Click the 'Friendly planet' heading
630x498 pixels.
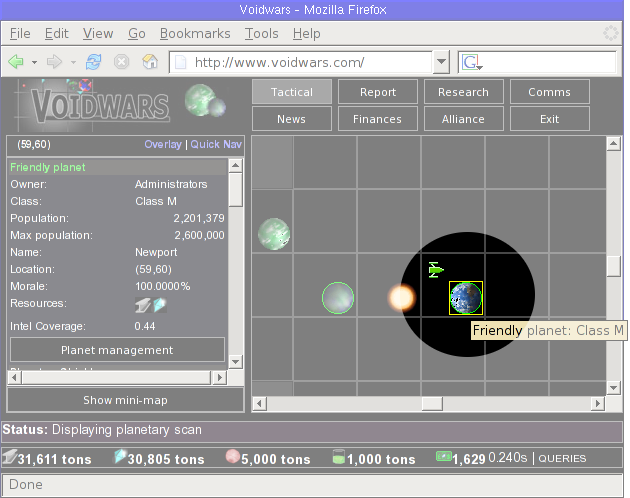[48, 167]
